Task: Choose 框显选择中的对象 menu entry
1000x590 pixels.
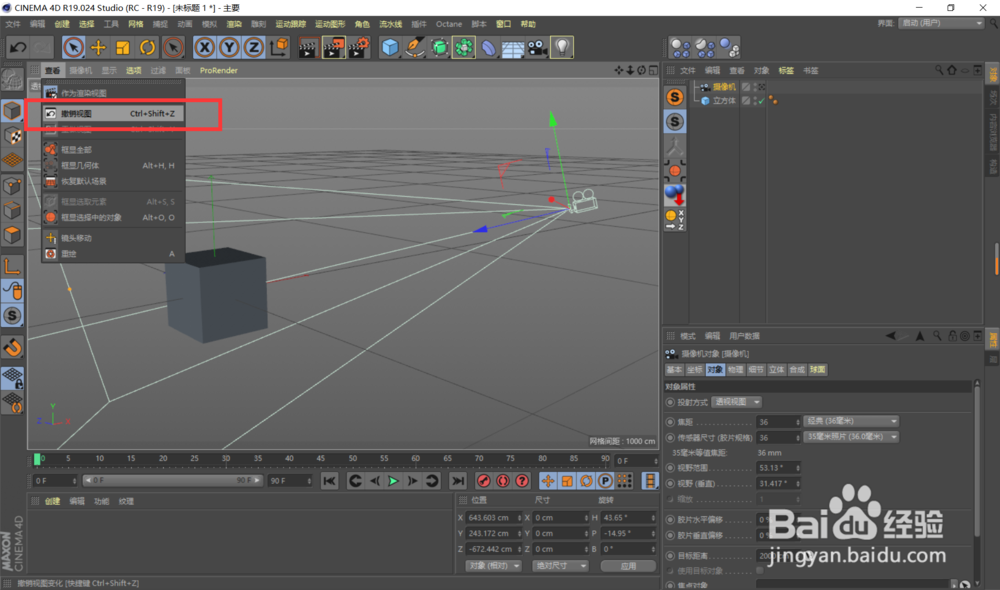Action: [113, 218]
